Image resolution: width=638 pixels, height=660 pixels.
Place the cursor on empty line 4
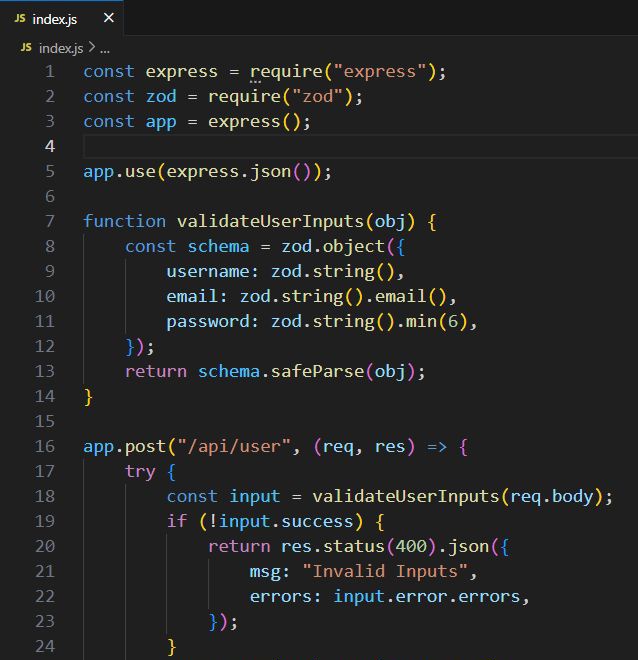360,146
